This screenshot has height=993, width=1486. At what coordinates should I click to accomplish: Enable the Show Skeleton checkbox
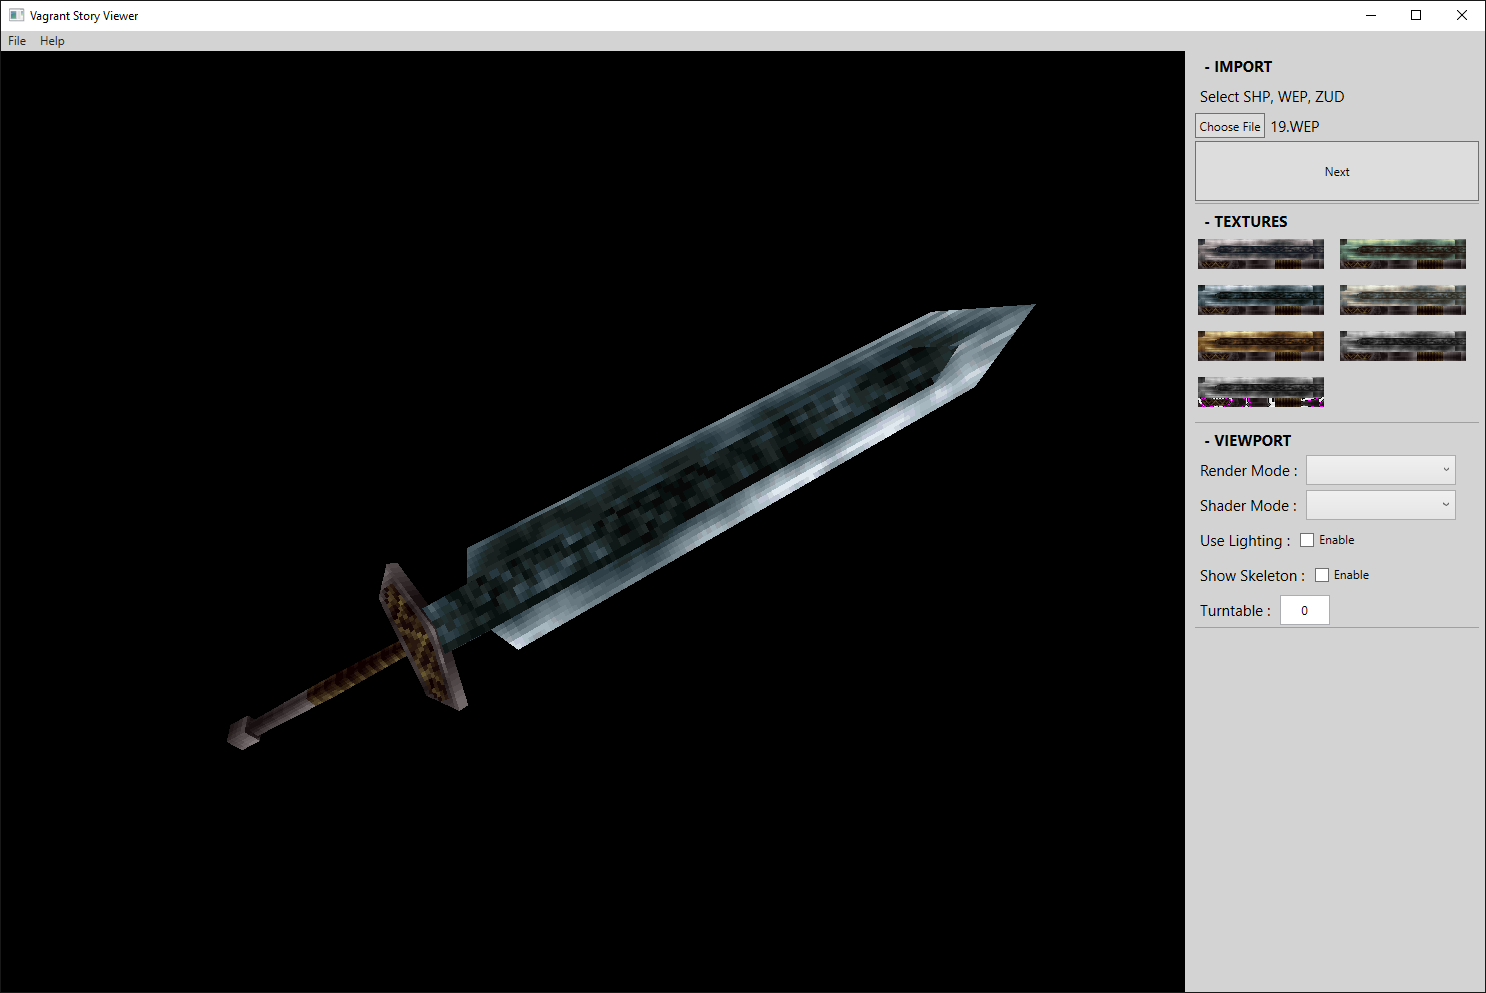(x=1322, y=575)
